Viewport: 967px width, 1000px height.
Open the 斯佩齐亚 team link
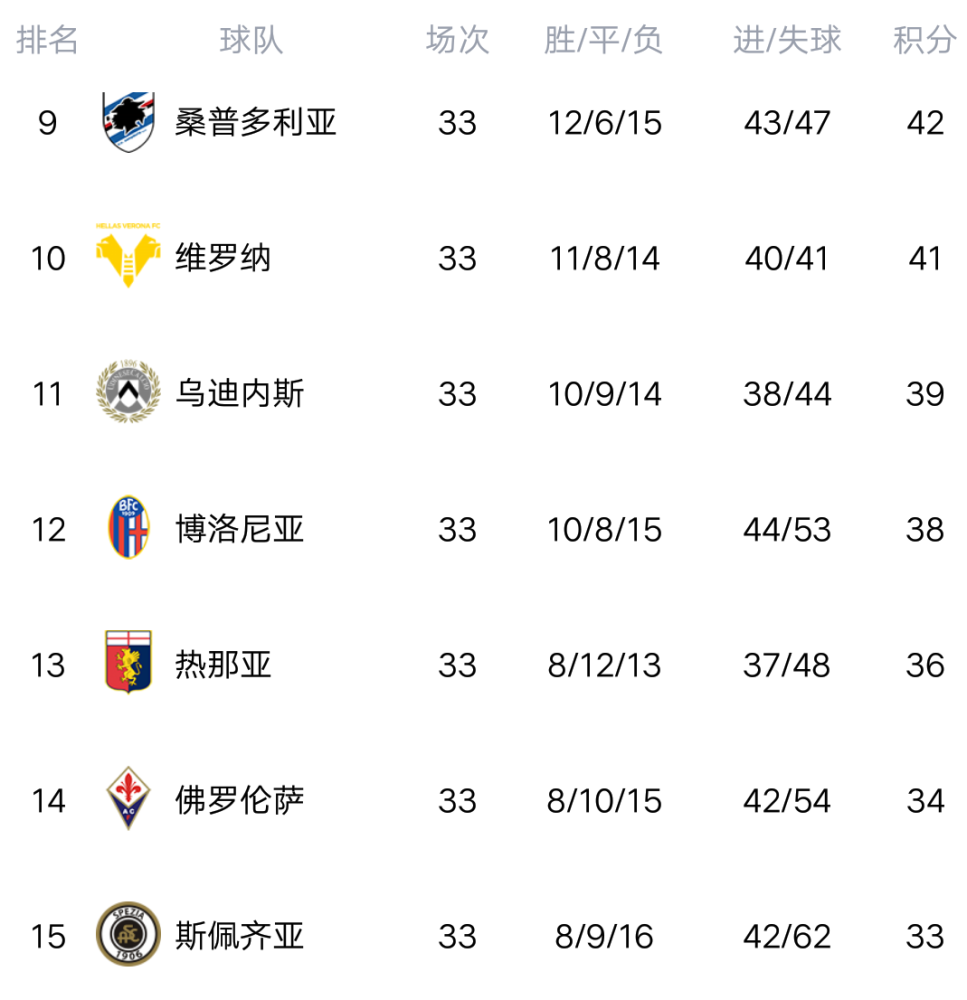click(x=239, y=936)
